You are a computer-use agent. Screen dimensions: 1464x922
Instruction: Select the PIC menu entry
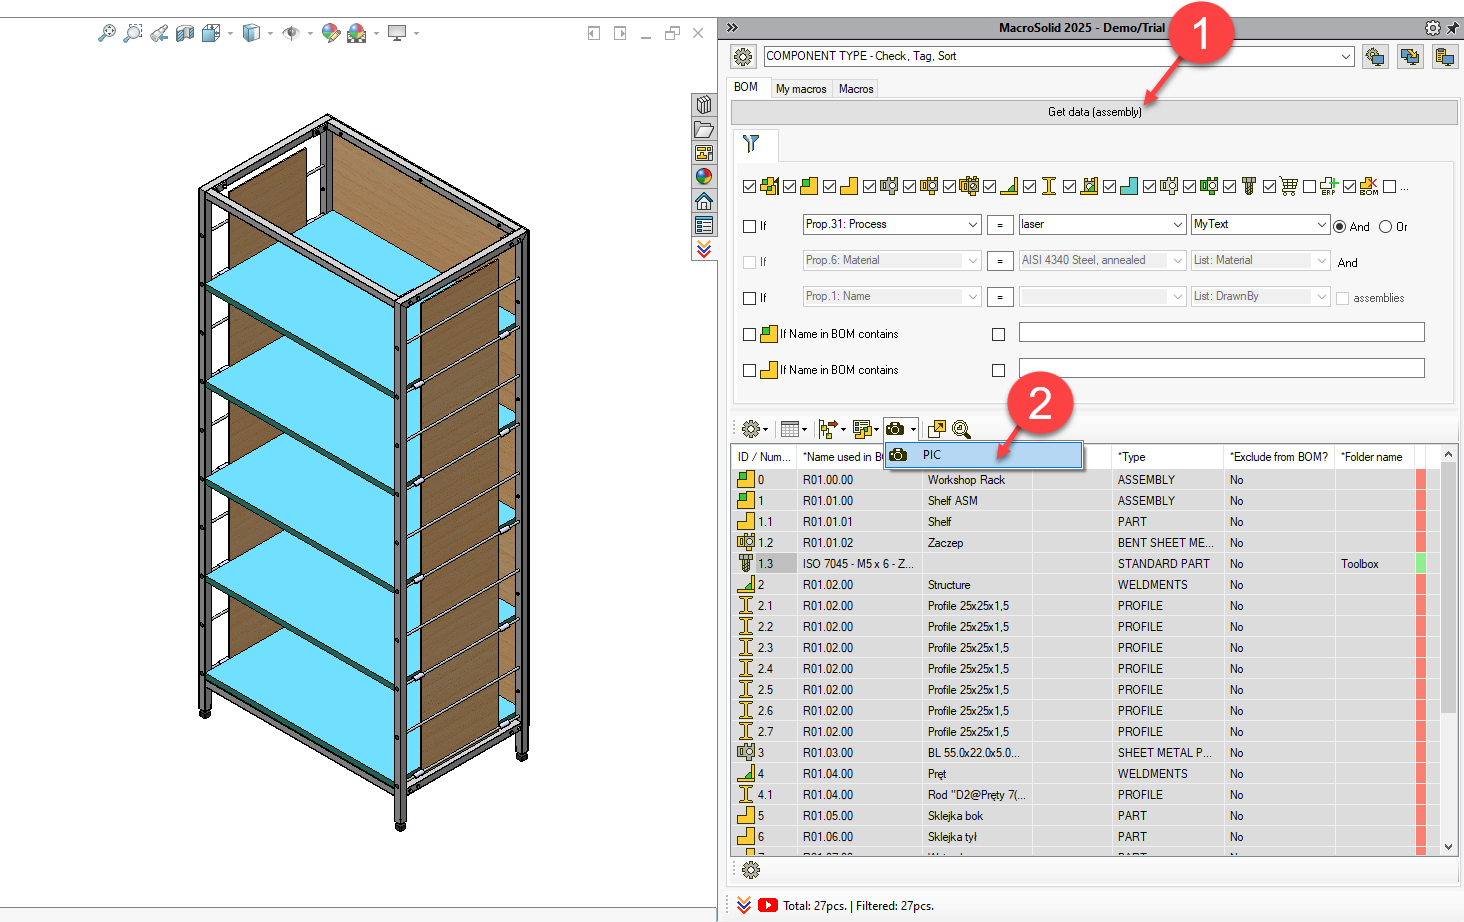[x=984, y=455]
